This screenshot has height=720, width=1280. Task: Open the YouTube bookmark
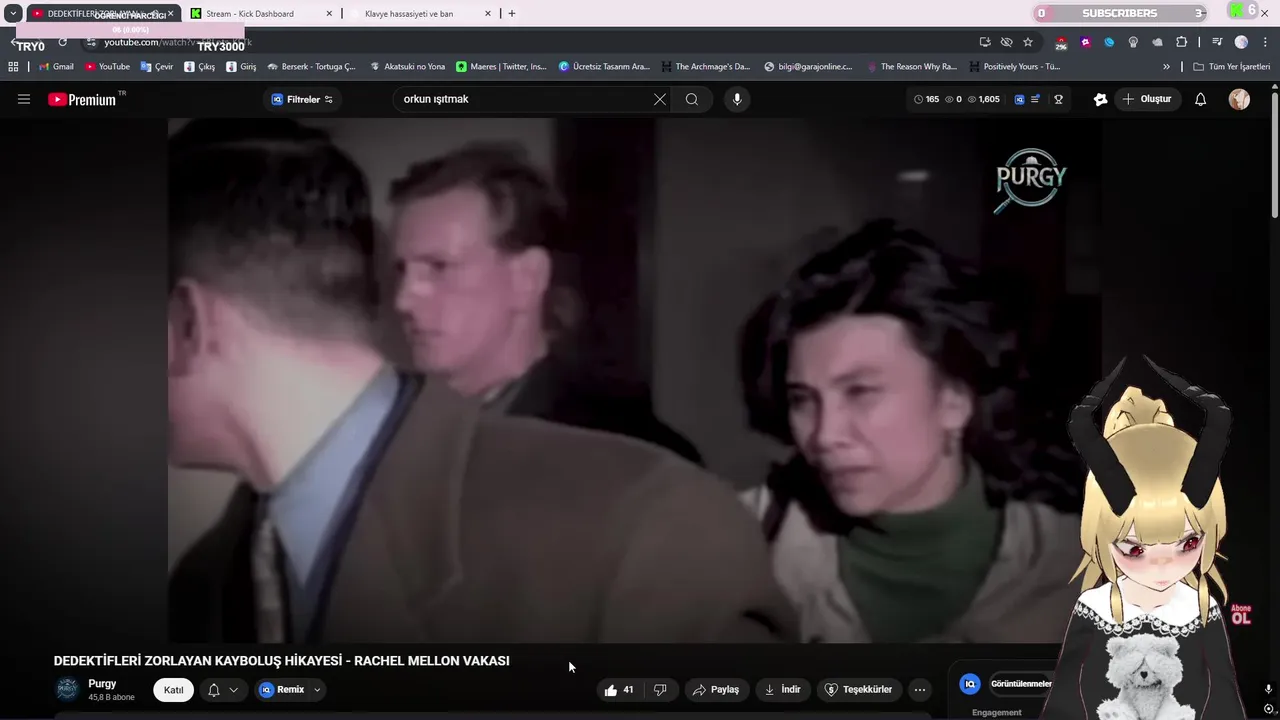107,67
